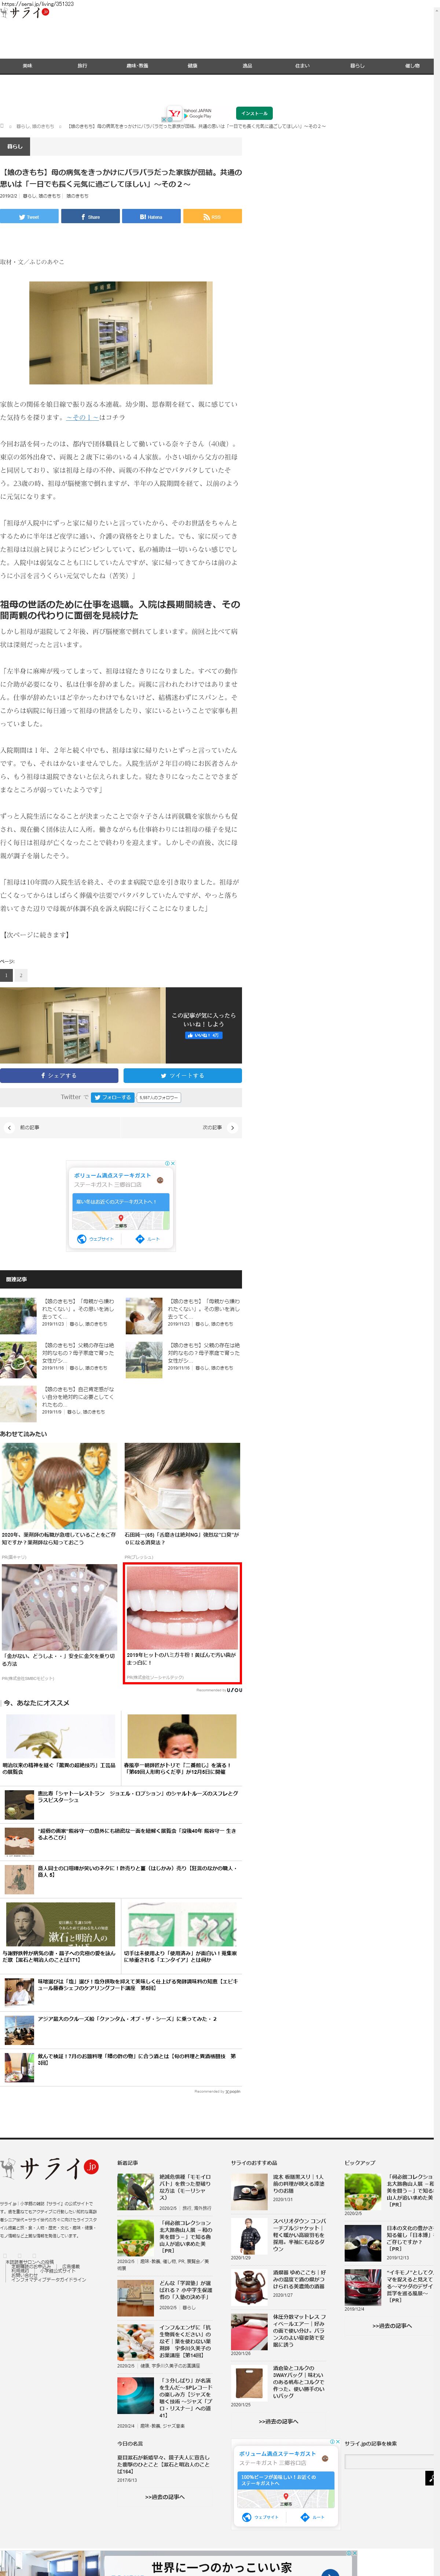Click the Serai logo in the header
Screen dimensions: 440x2576
[25, 13]
